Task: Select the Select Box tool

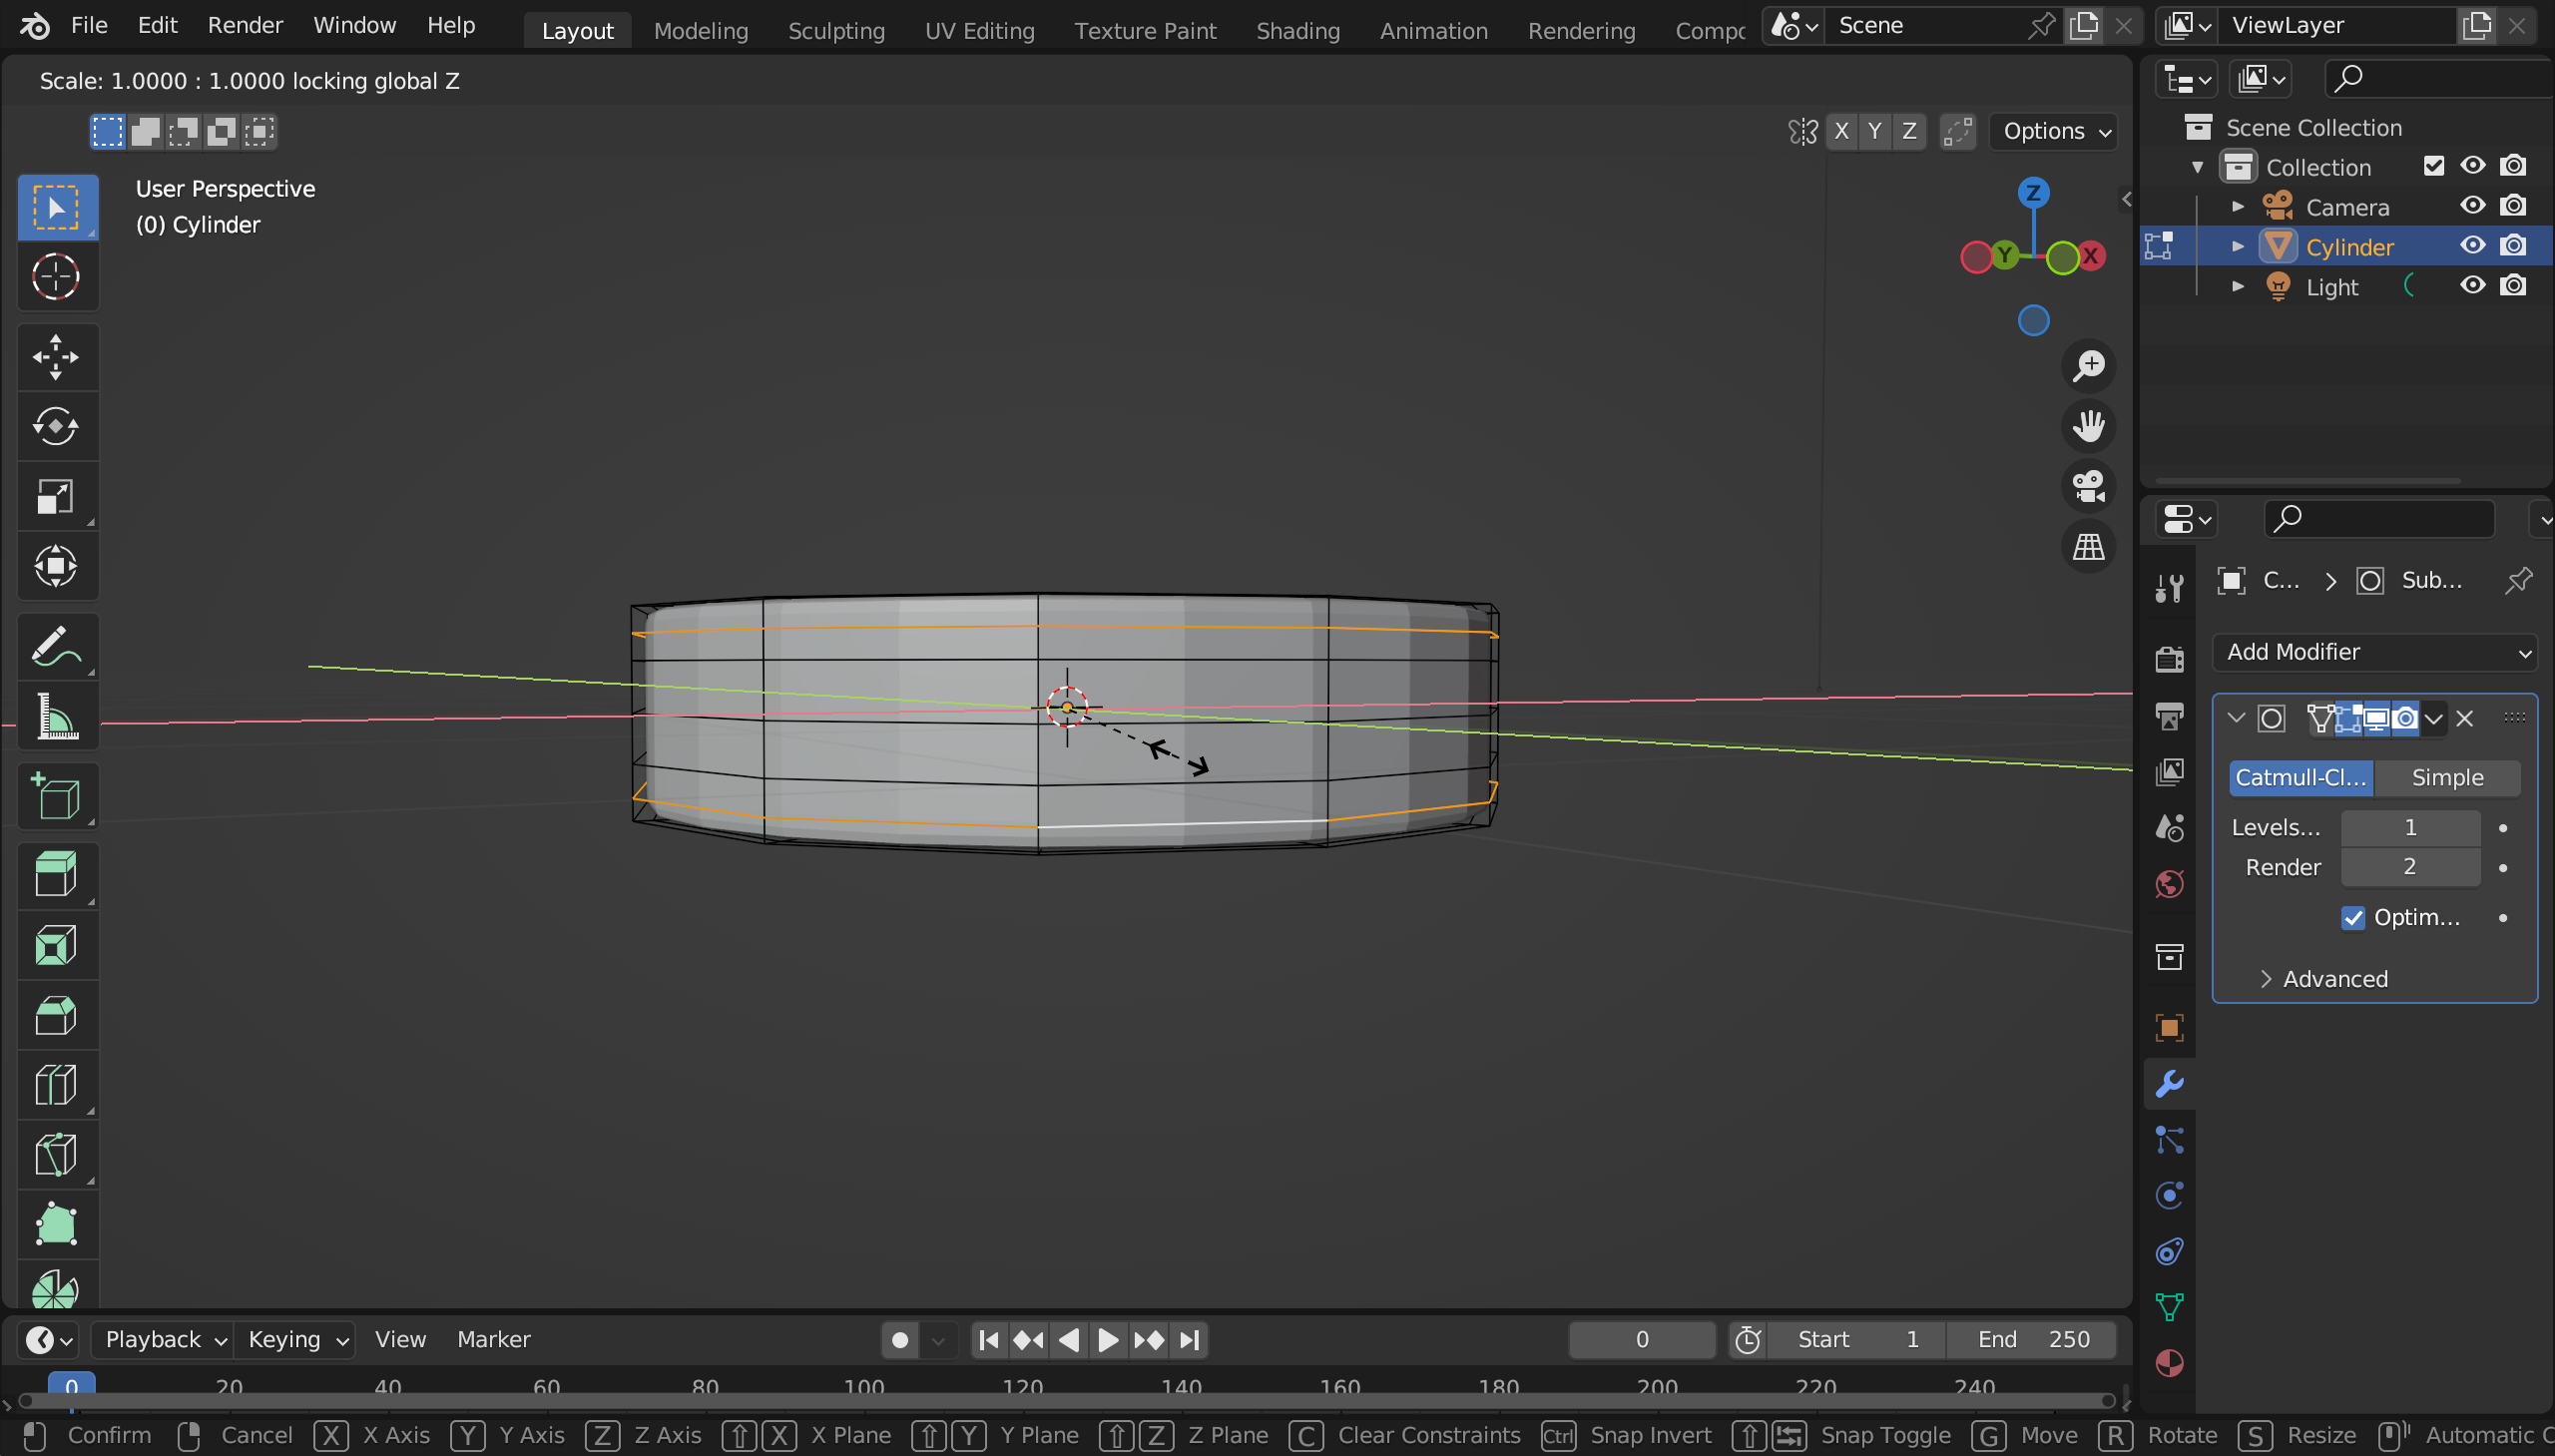Action: click(57, 207)
